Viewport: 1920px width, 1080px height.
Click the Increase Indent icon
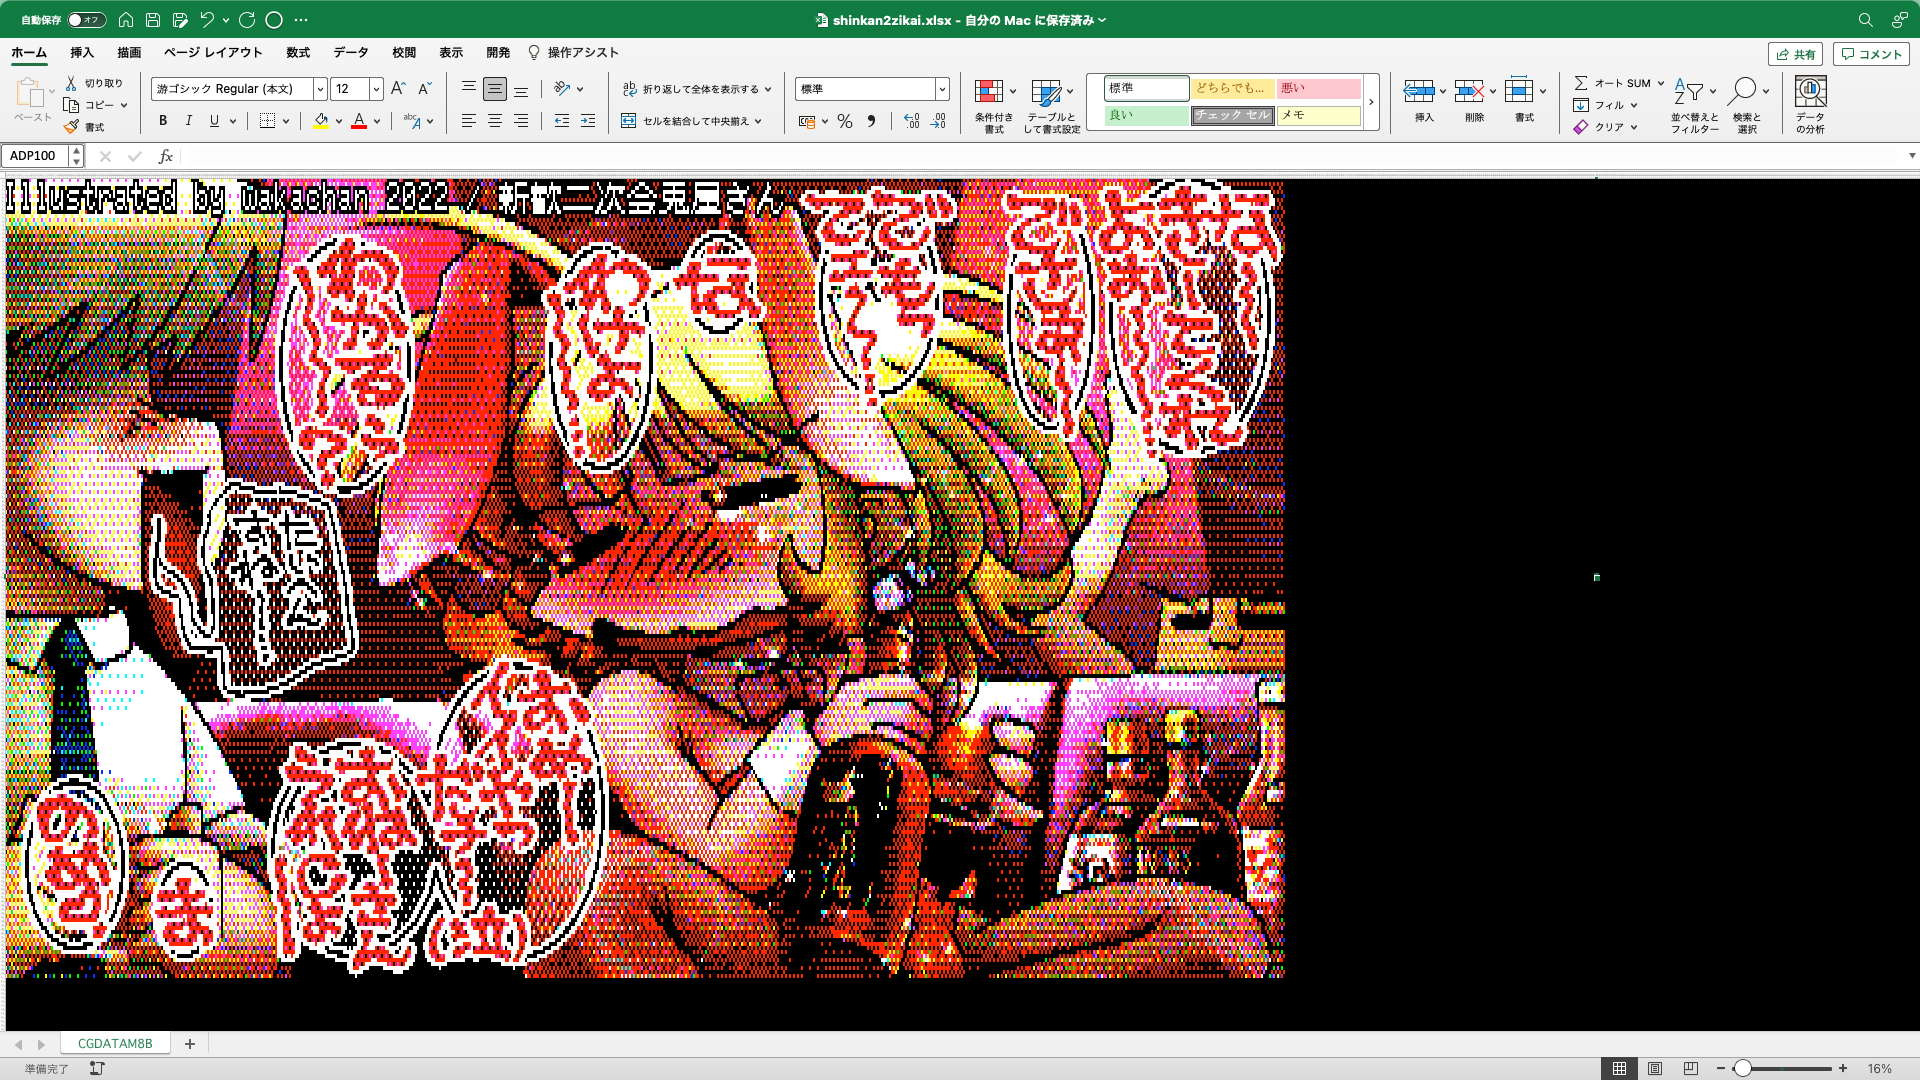coord(588,121)
